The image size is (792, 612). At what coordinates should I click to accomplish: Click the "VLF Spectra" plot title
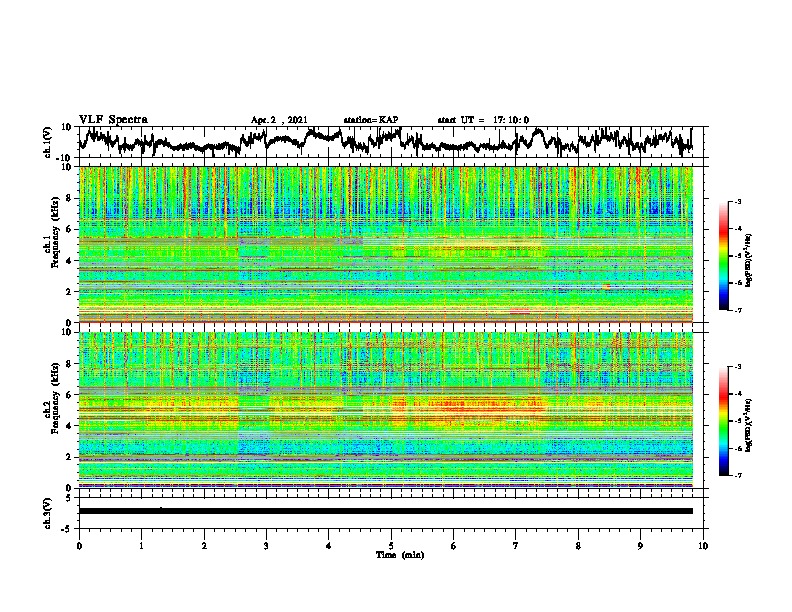coord(113,120)
